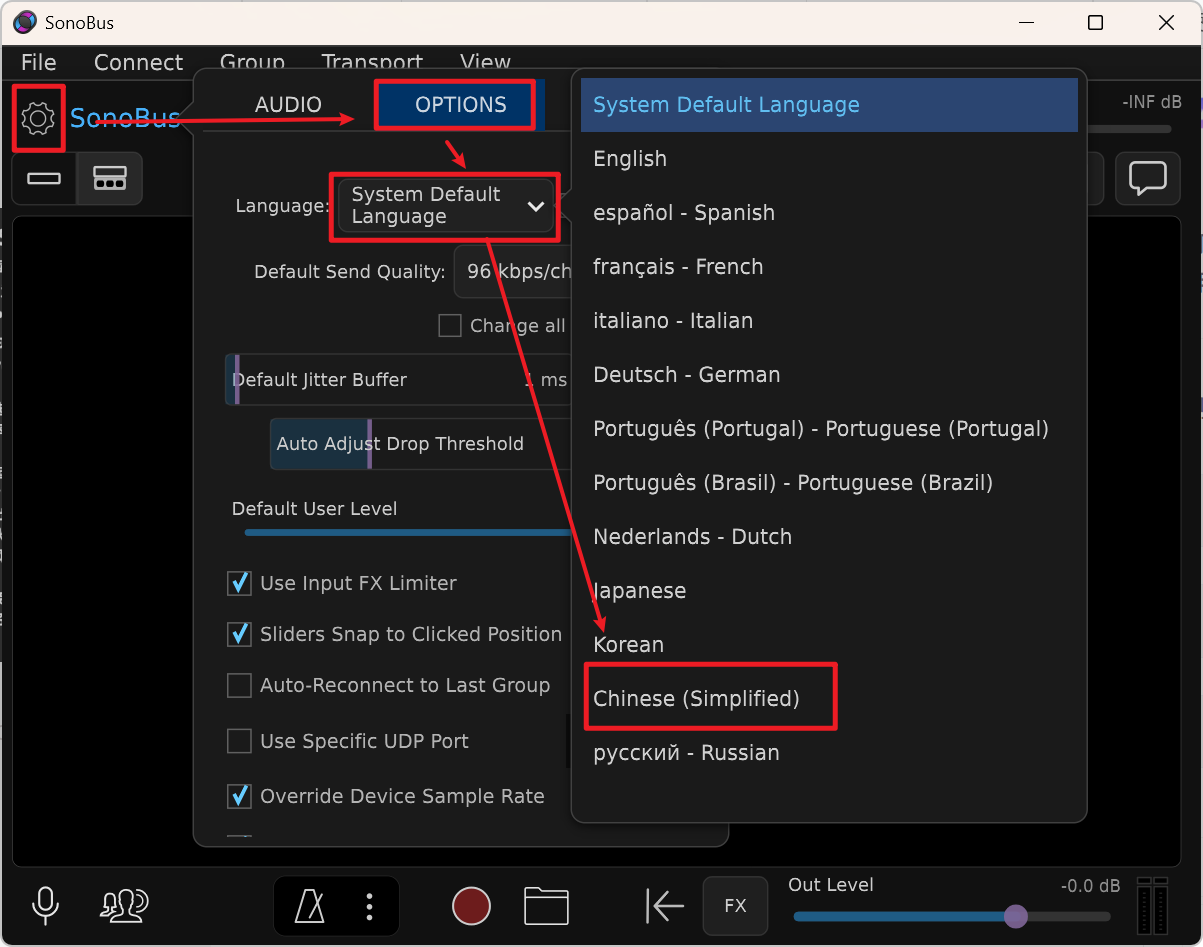This screenshot has height=947, width=1203.
Task: Open the connected users group icon
Action: [125, 905]
